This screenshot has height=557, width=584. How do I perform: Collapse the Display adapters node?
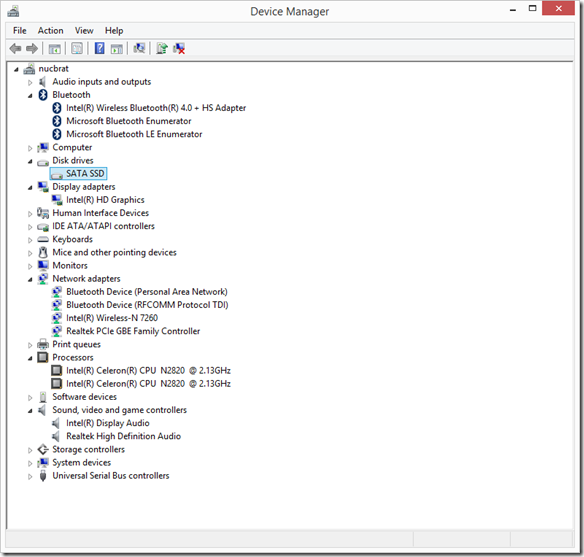click(30, 188)
